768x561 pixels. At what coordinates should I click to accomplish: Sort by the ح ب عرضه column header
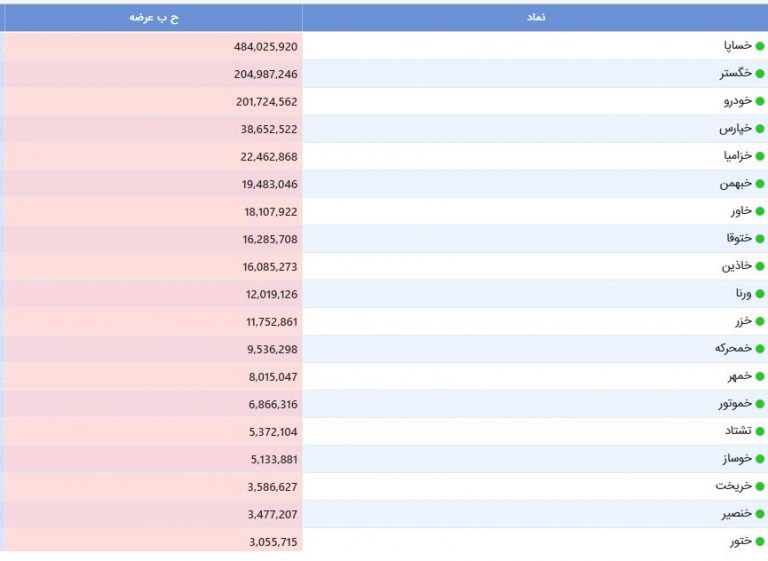[154, 17]
